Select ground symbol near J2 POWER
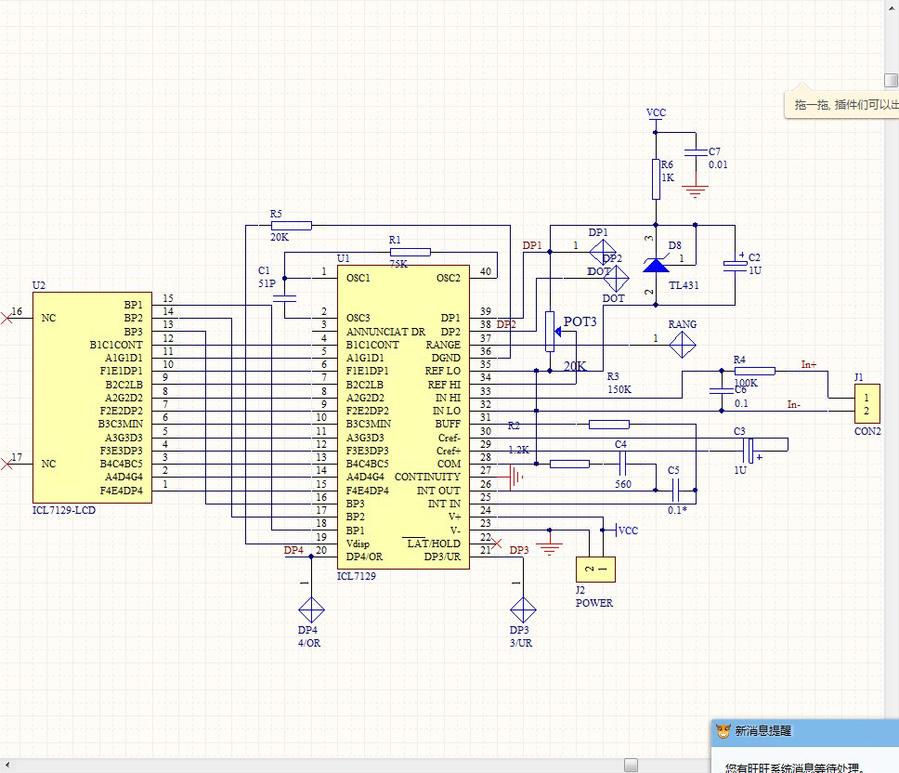Image resolution: width=899 pixels, height=773 pixels. (x=550, y=549)
